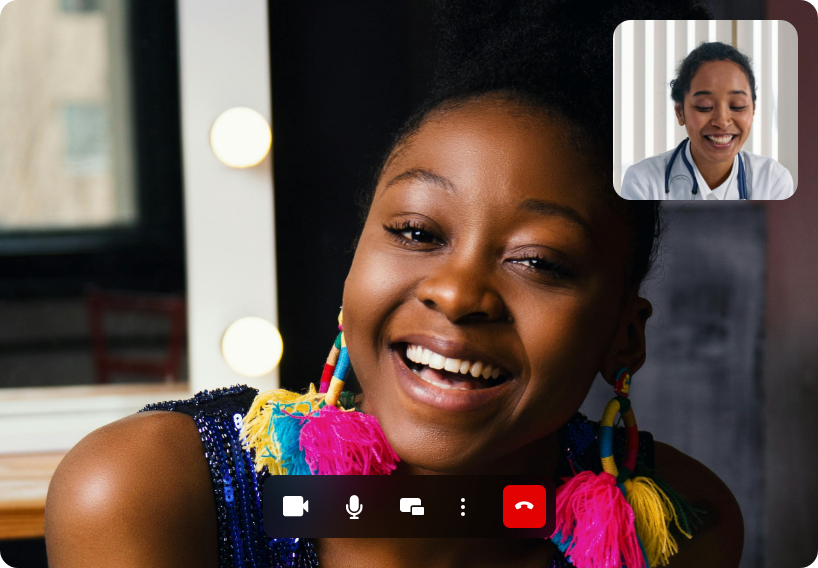
Task: Turn off the camera with the video icon
Action: 295,506
